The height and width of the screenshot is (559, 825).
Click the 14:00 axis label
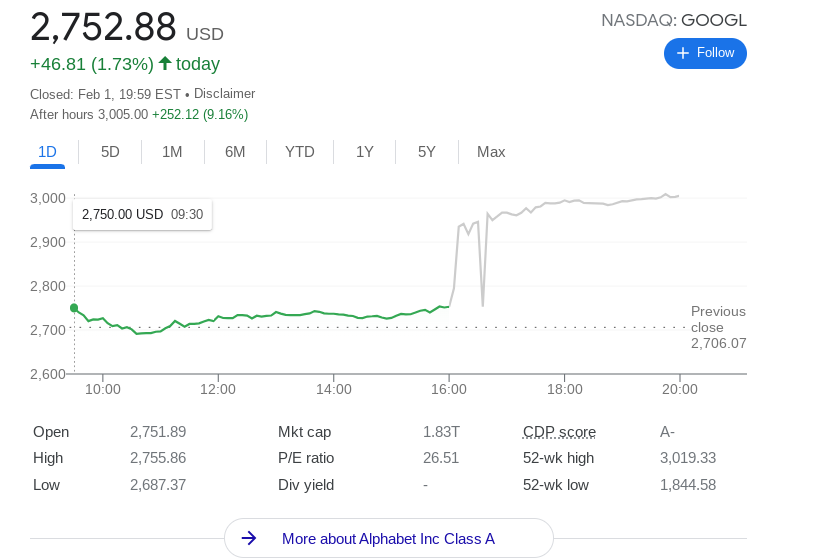(x=334, y=390)
